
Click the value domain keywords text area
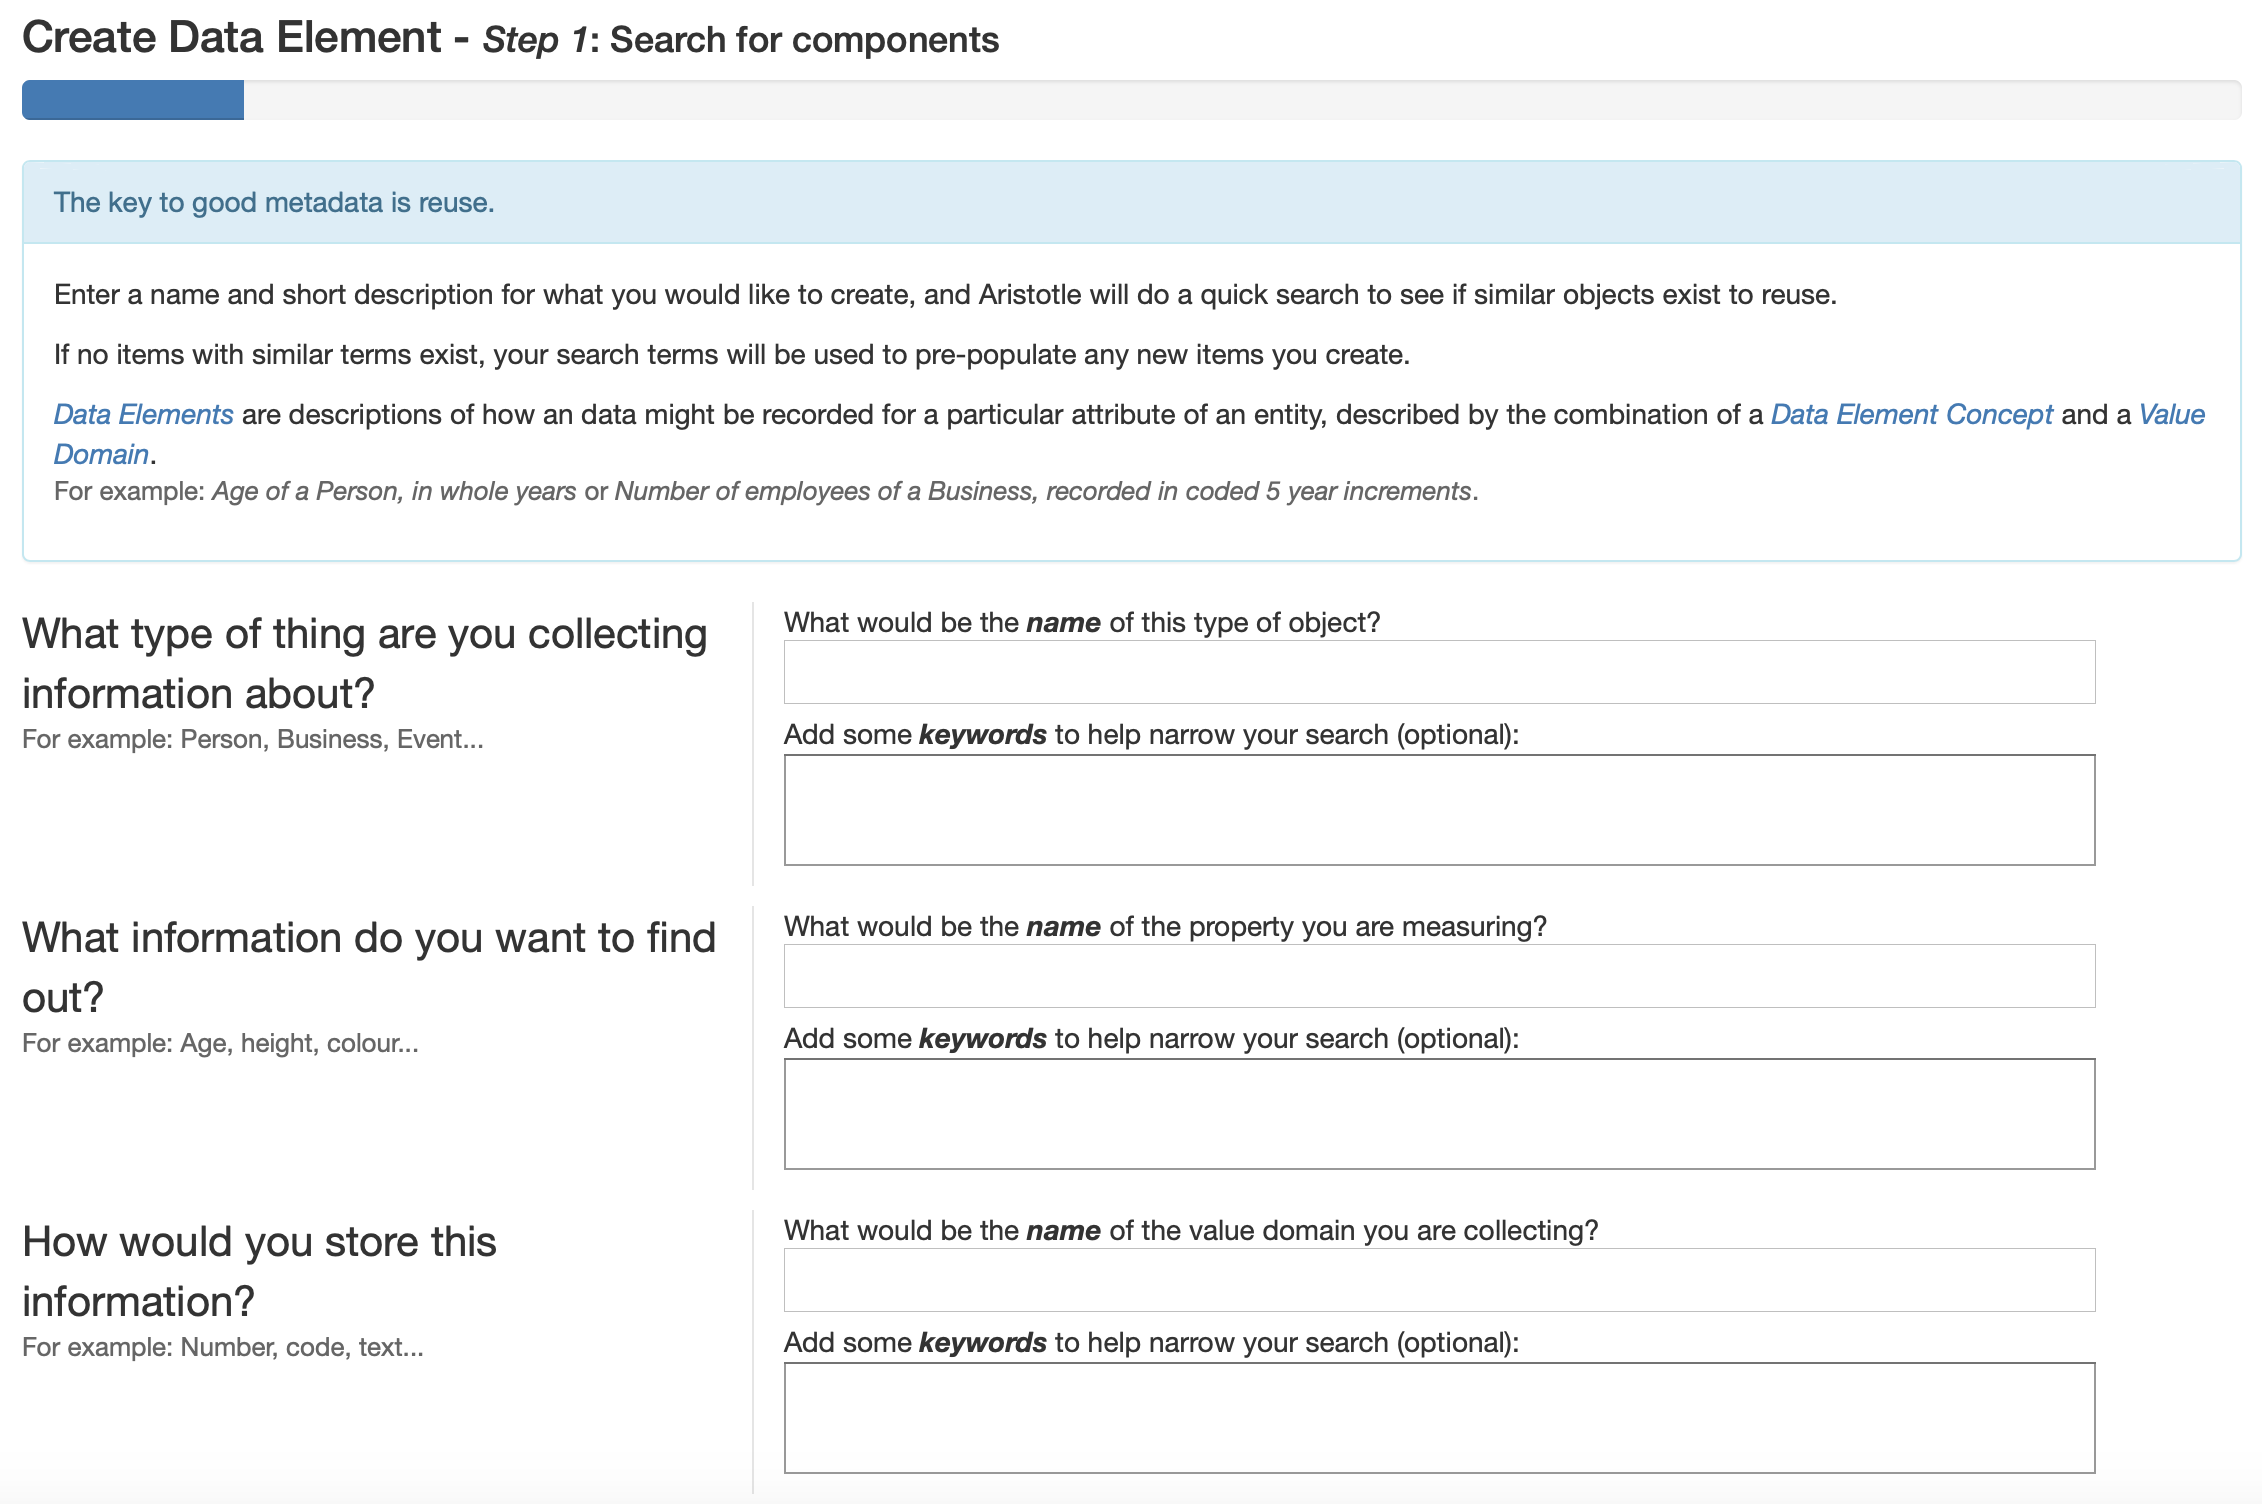click(1439, 1418)
